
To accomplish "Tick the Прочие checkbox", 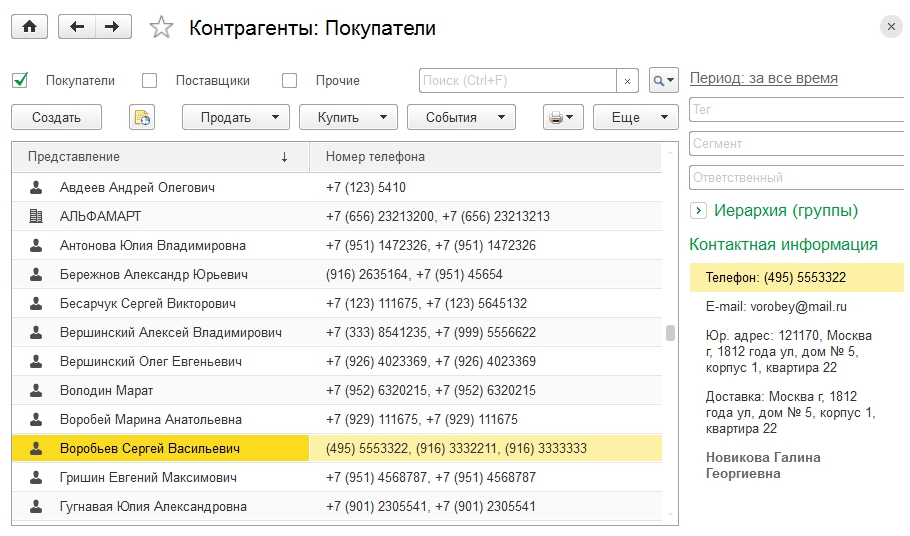I will coord(290,80).
